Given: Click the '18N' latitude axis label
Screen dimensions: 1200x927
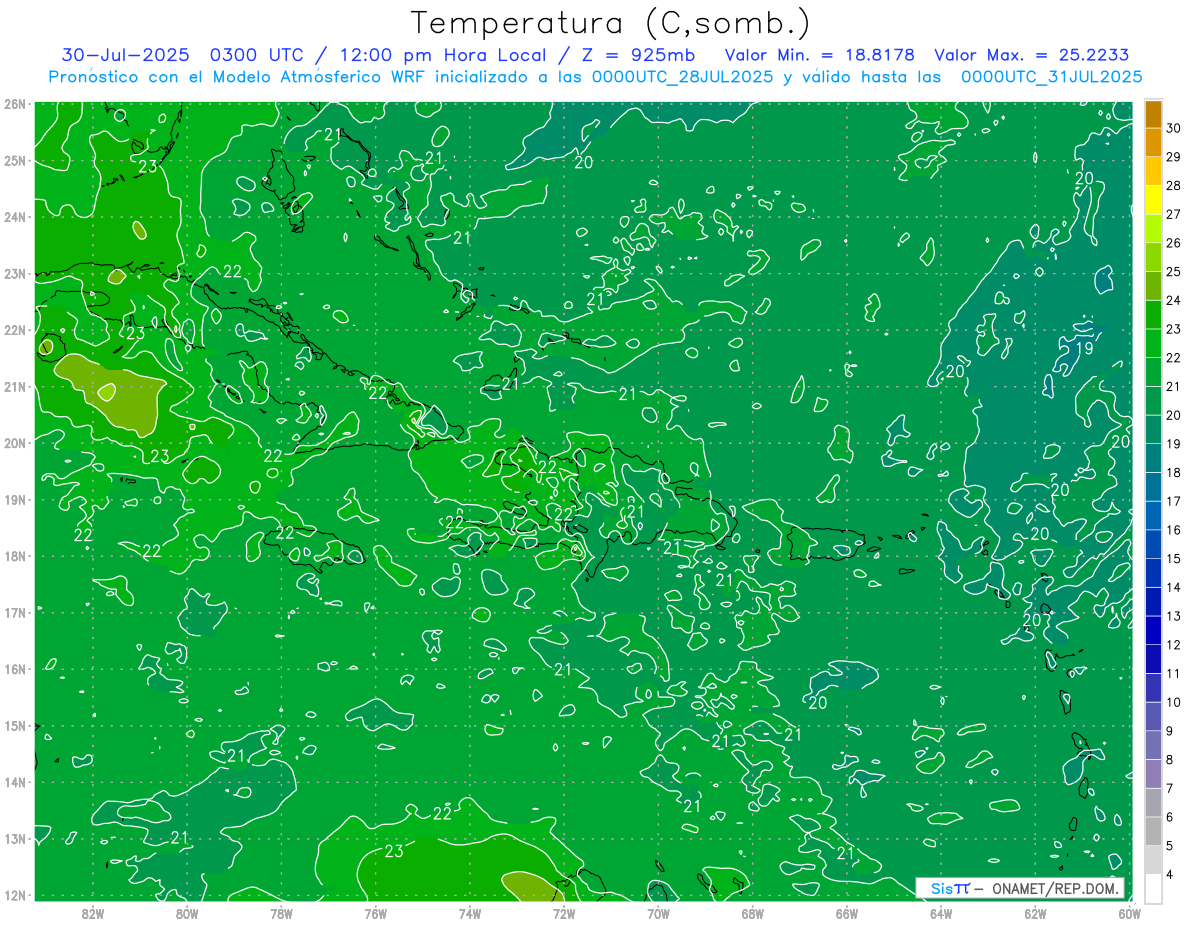Looking at the screenshot, I should (15, 556).
